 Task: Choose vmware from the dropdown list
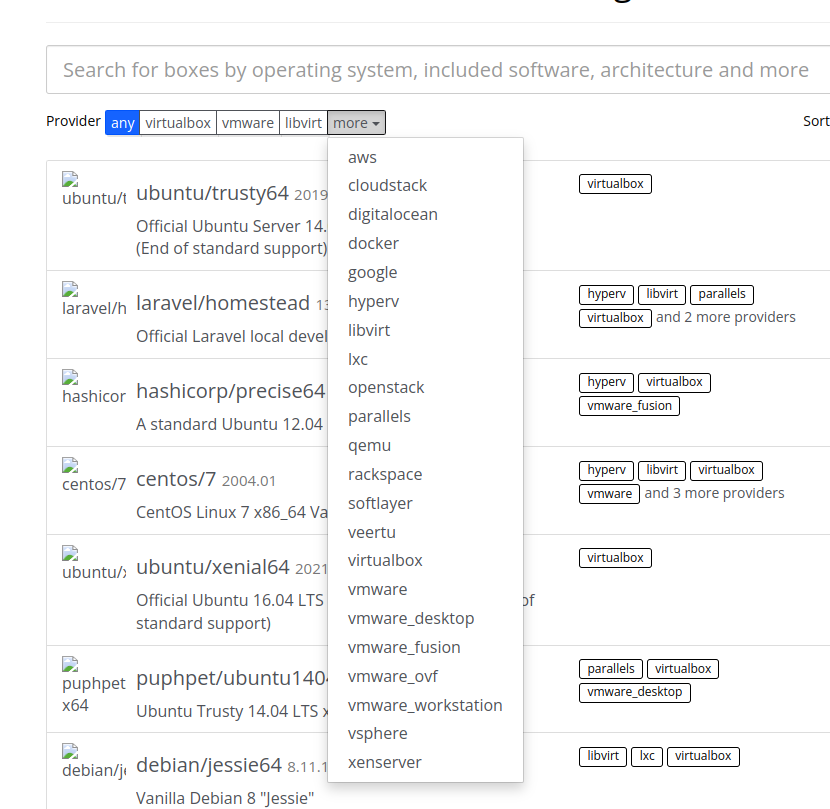[x=426, y=590]
